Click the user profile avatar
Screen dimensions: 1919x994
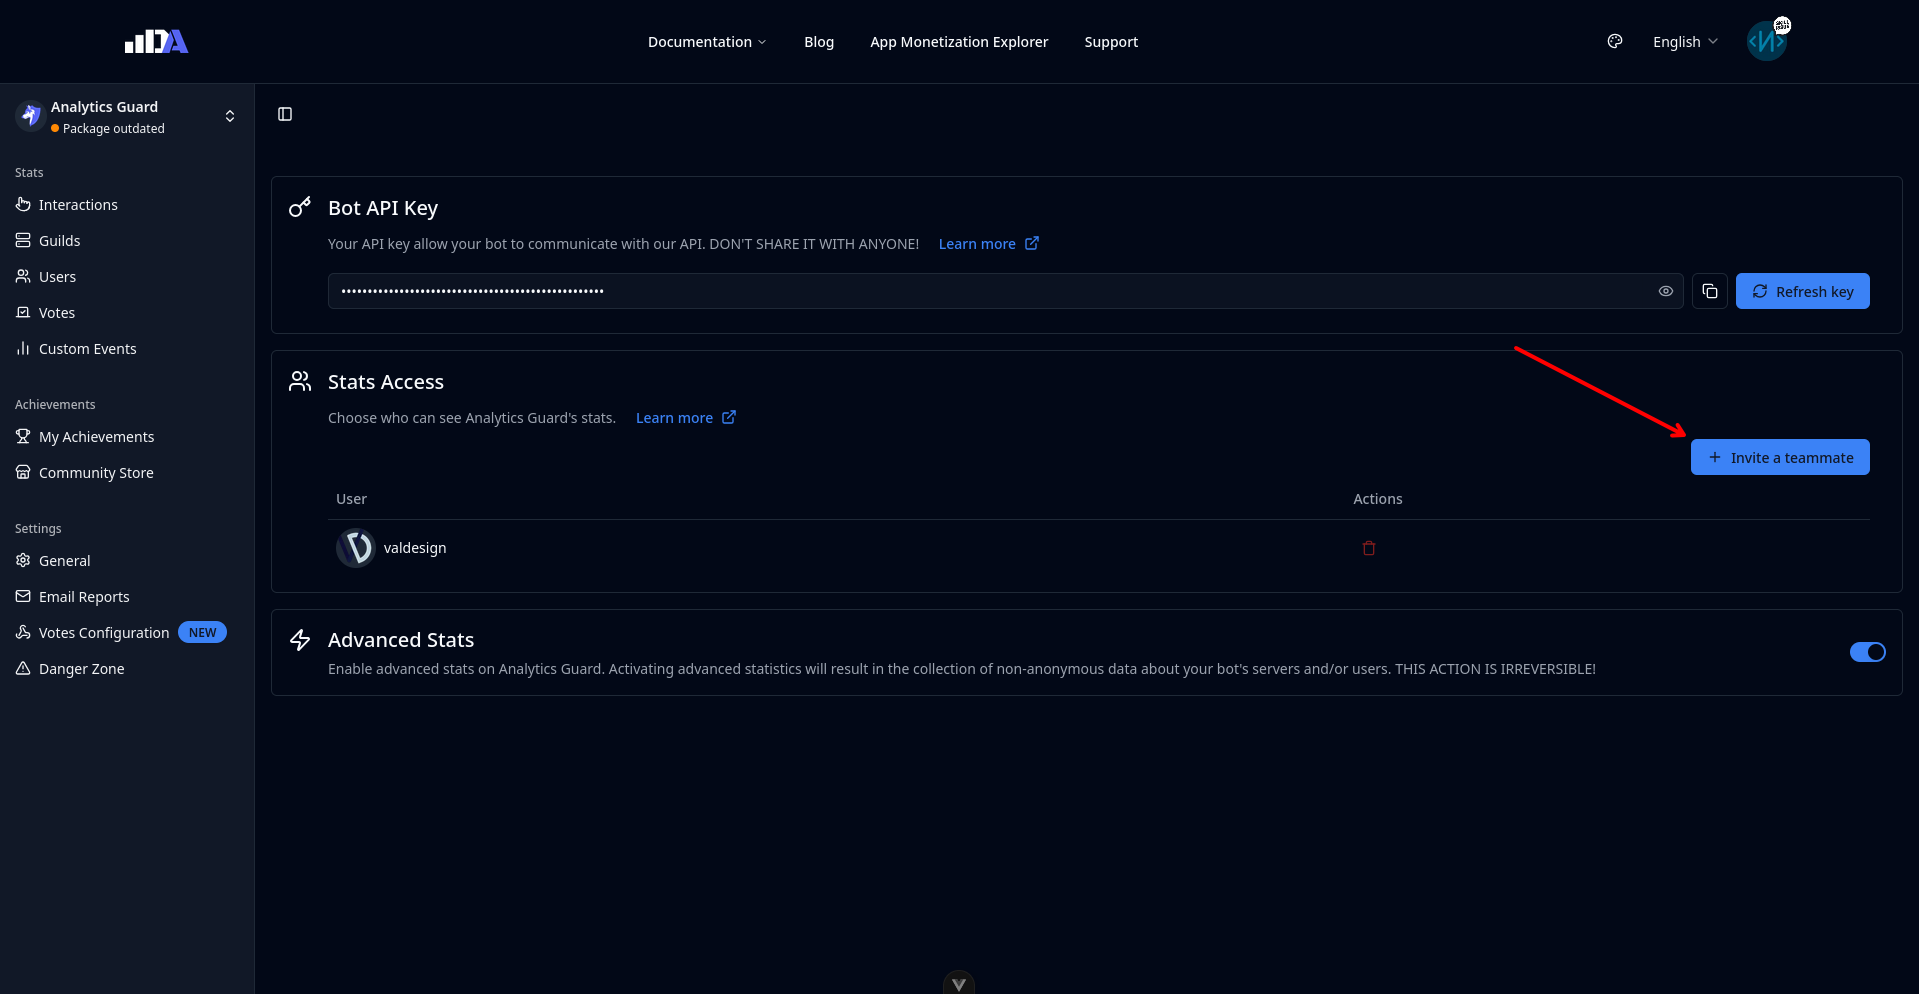[1766, 42]
